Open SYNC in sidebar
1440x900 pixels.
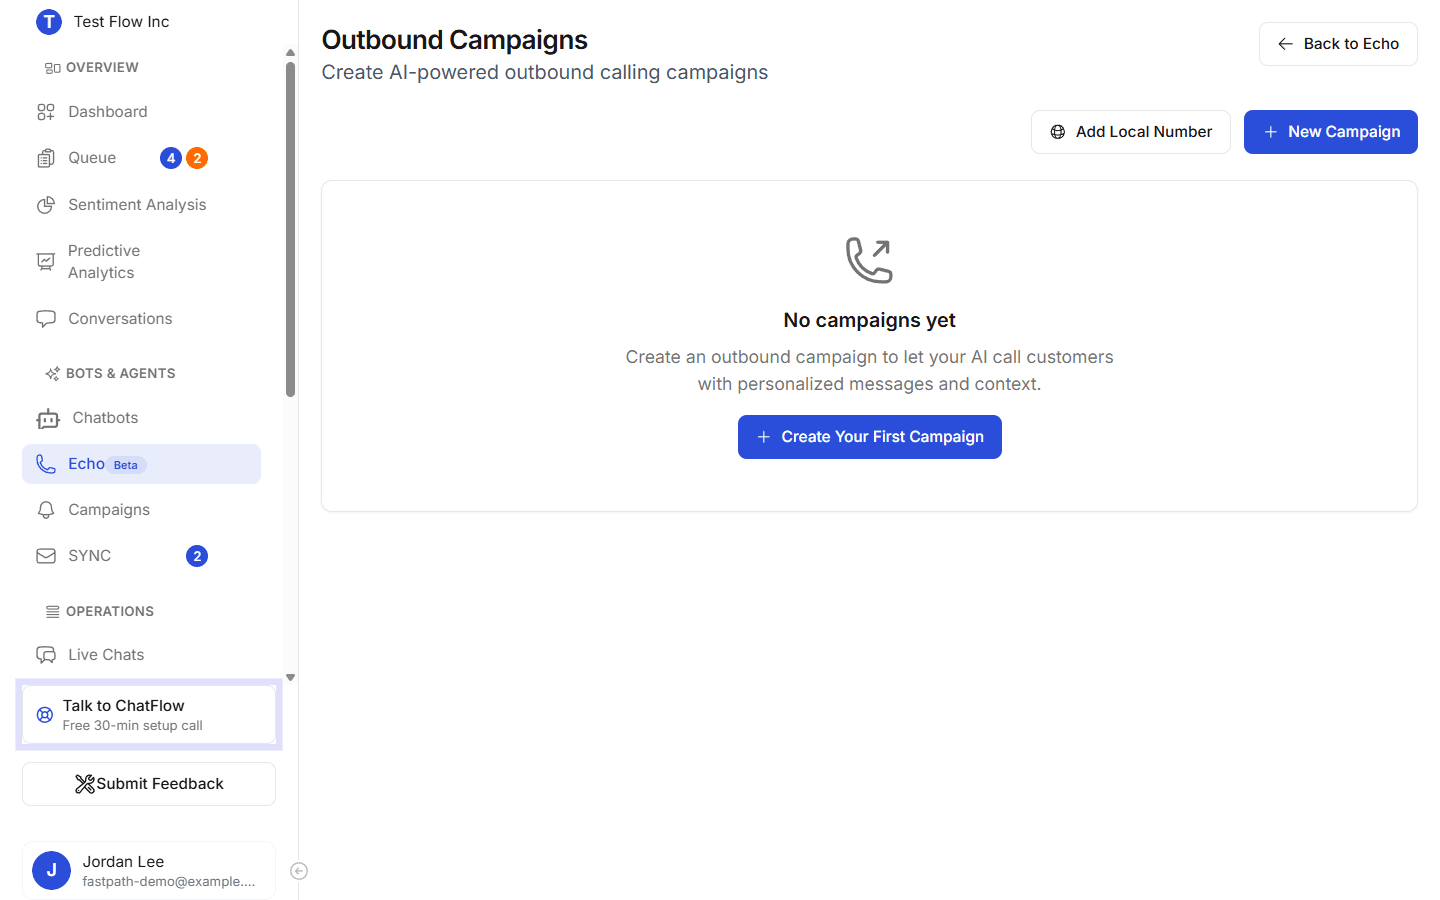141,556
